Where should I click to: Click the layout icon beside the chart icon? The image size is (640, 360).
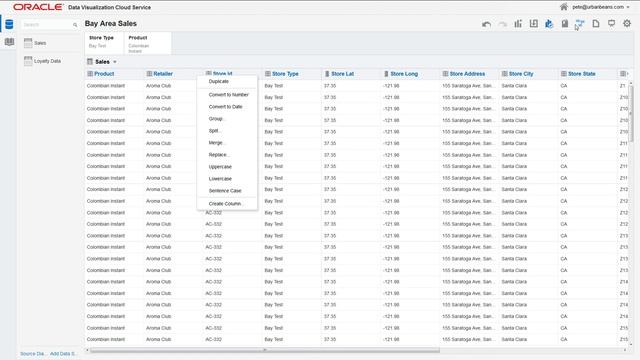(533, 24)
